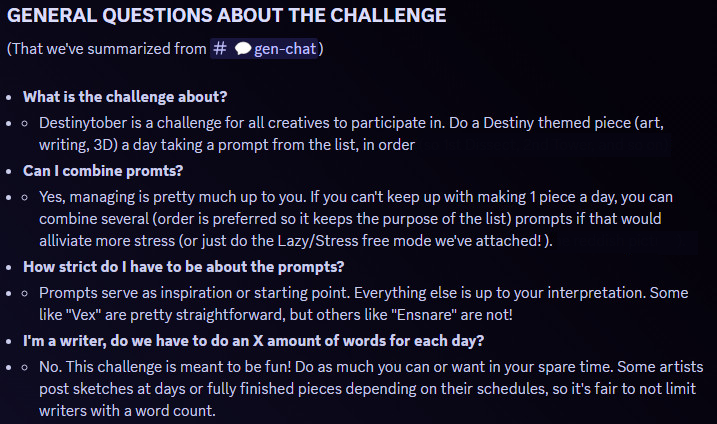Viewport: 717px width, 424px height.
Task: Select the question 'Can I combine promts?'
Action: (x=106, y=168)
